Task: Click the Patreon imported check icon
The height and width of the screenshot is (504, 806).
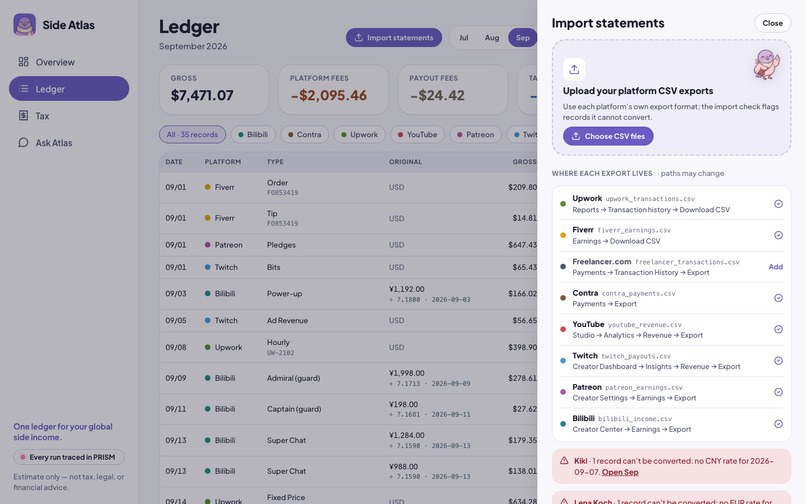Action: pyautogui.click(x=778, y=392)
